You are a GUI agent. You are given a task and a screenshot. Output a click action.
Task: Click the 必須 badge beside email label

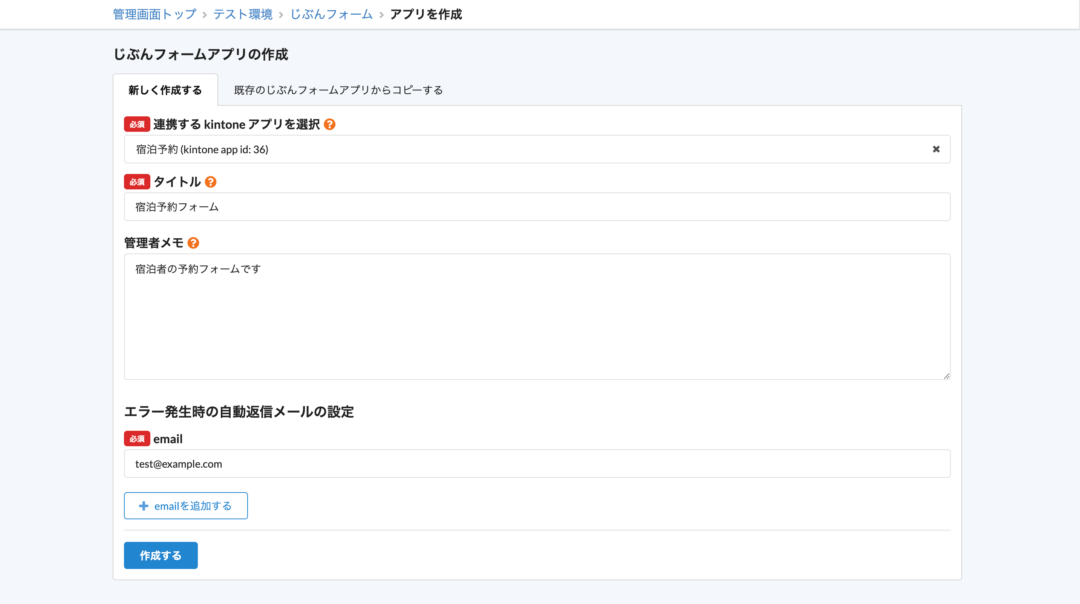click(137, 439)
